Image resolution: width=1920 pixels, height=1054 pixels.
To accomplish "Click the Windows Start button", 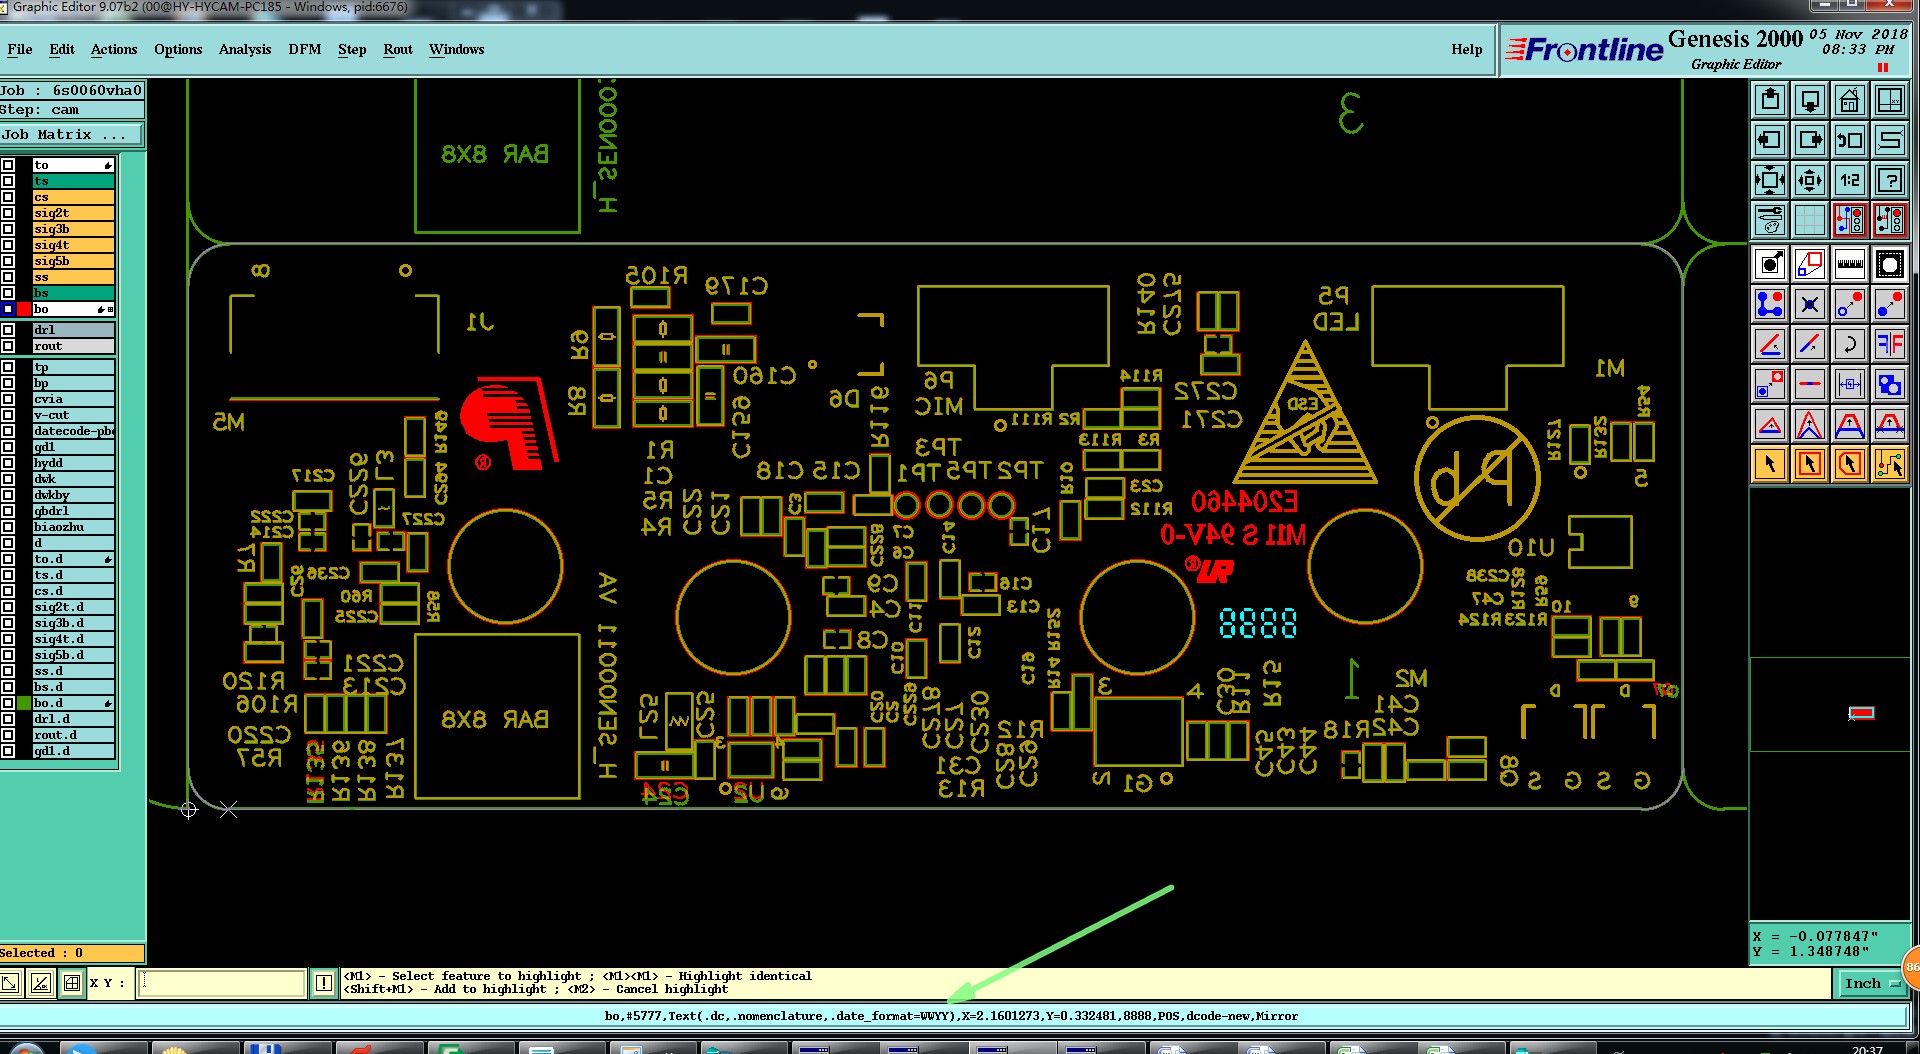I will click(27, 1047).
